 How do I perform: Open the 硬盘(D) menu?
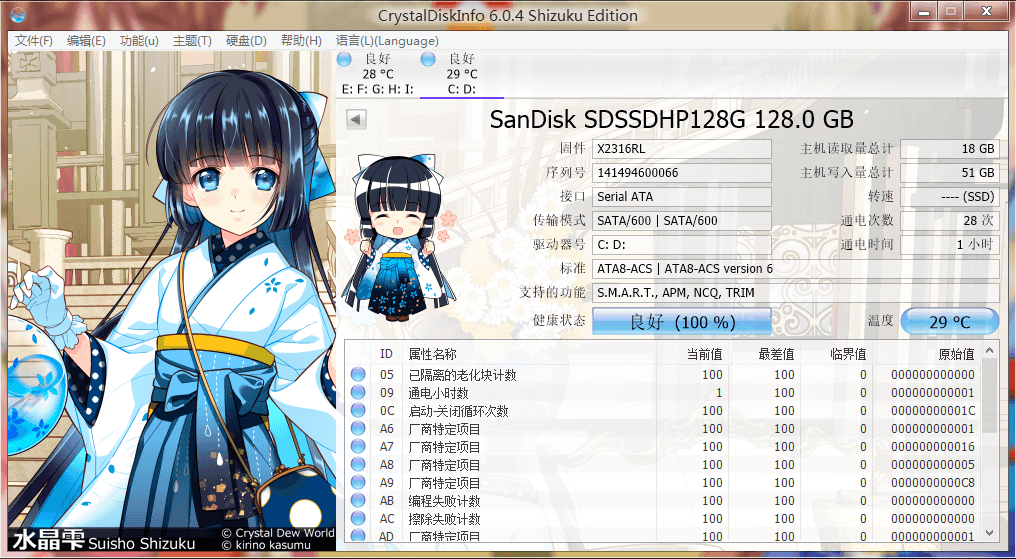(246, 41)
